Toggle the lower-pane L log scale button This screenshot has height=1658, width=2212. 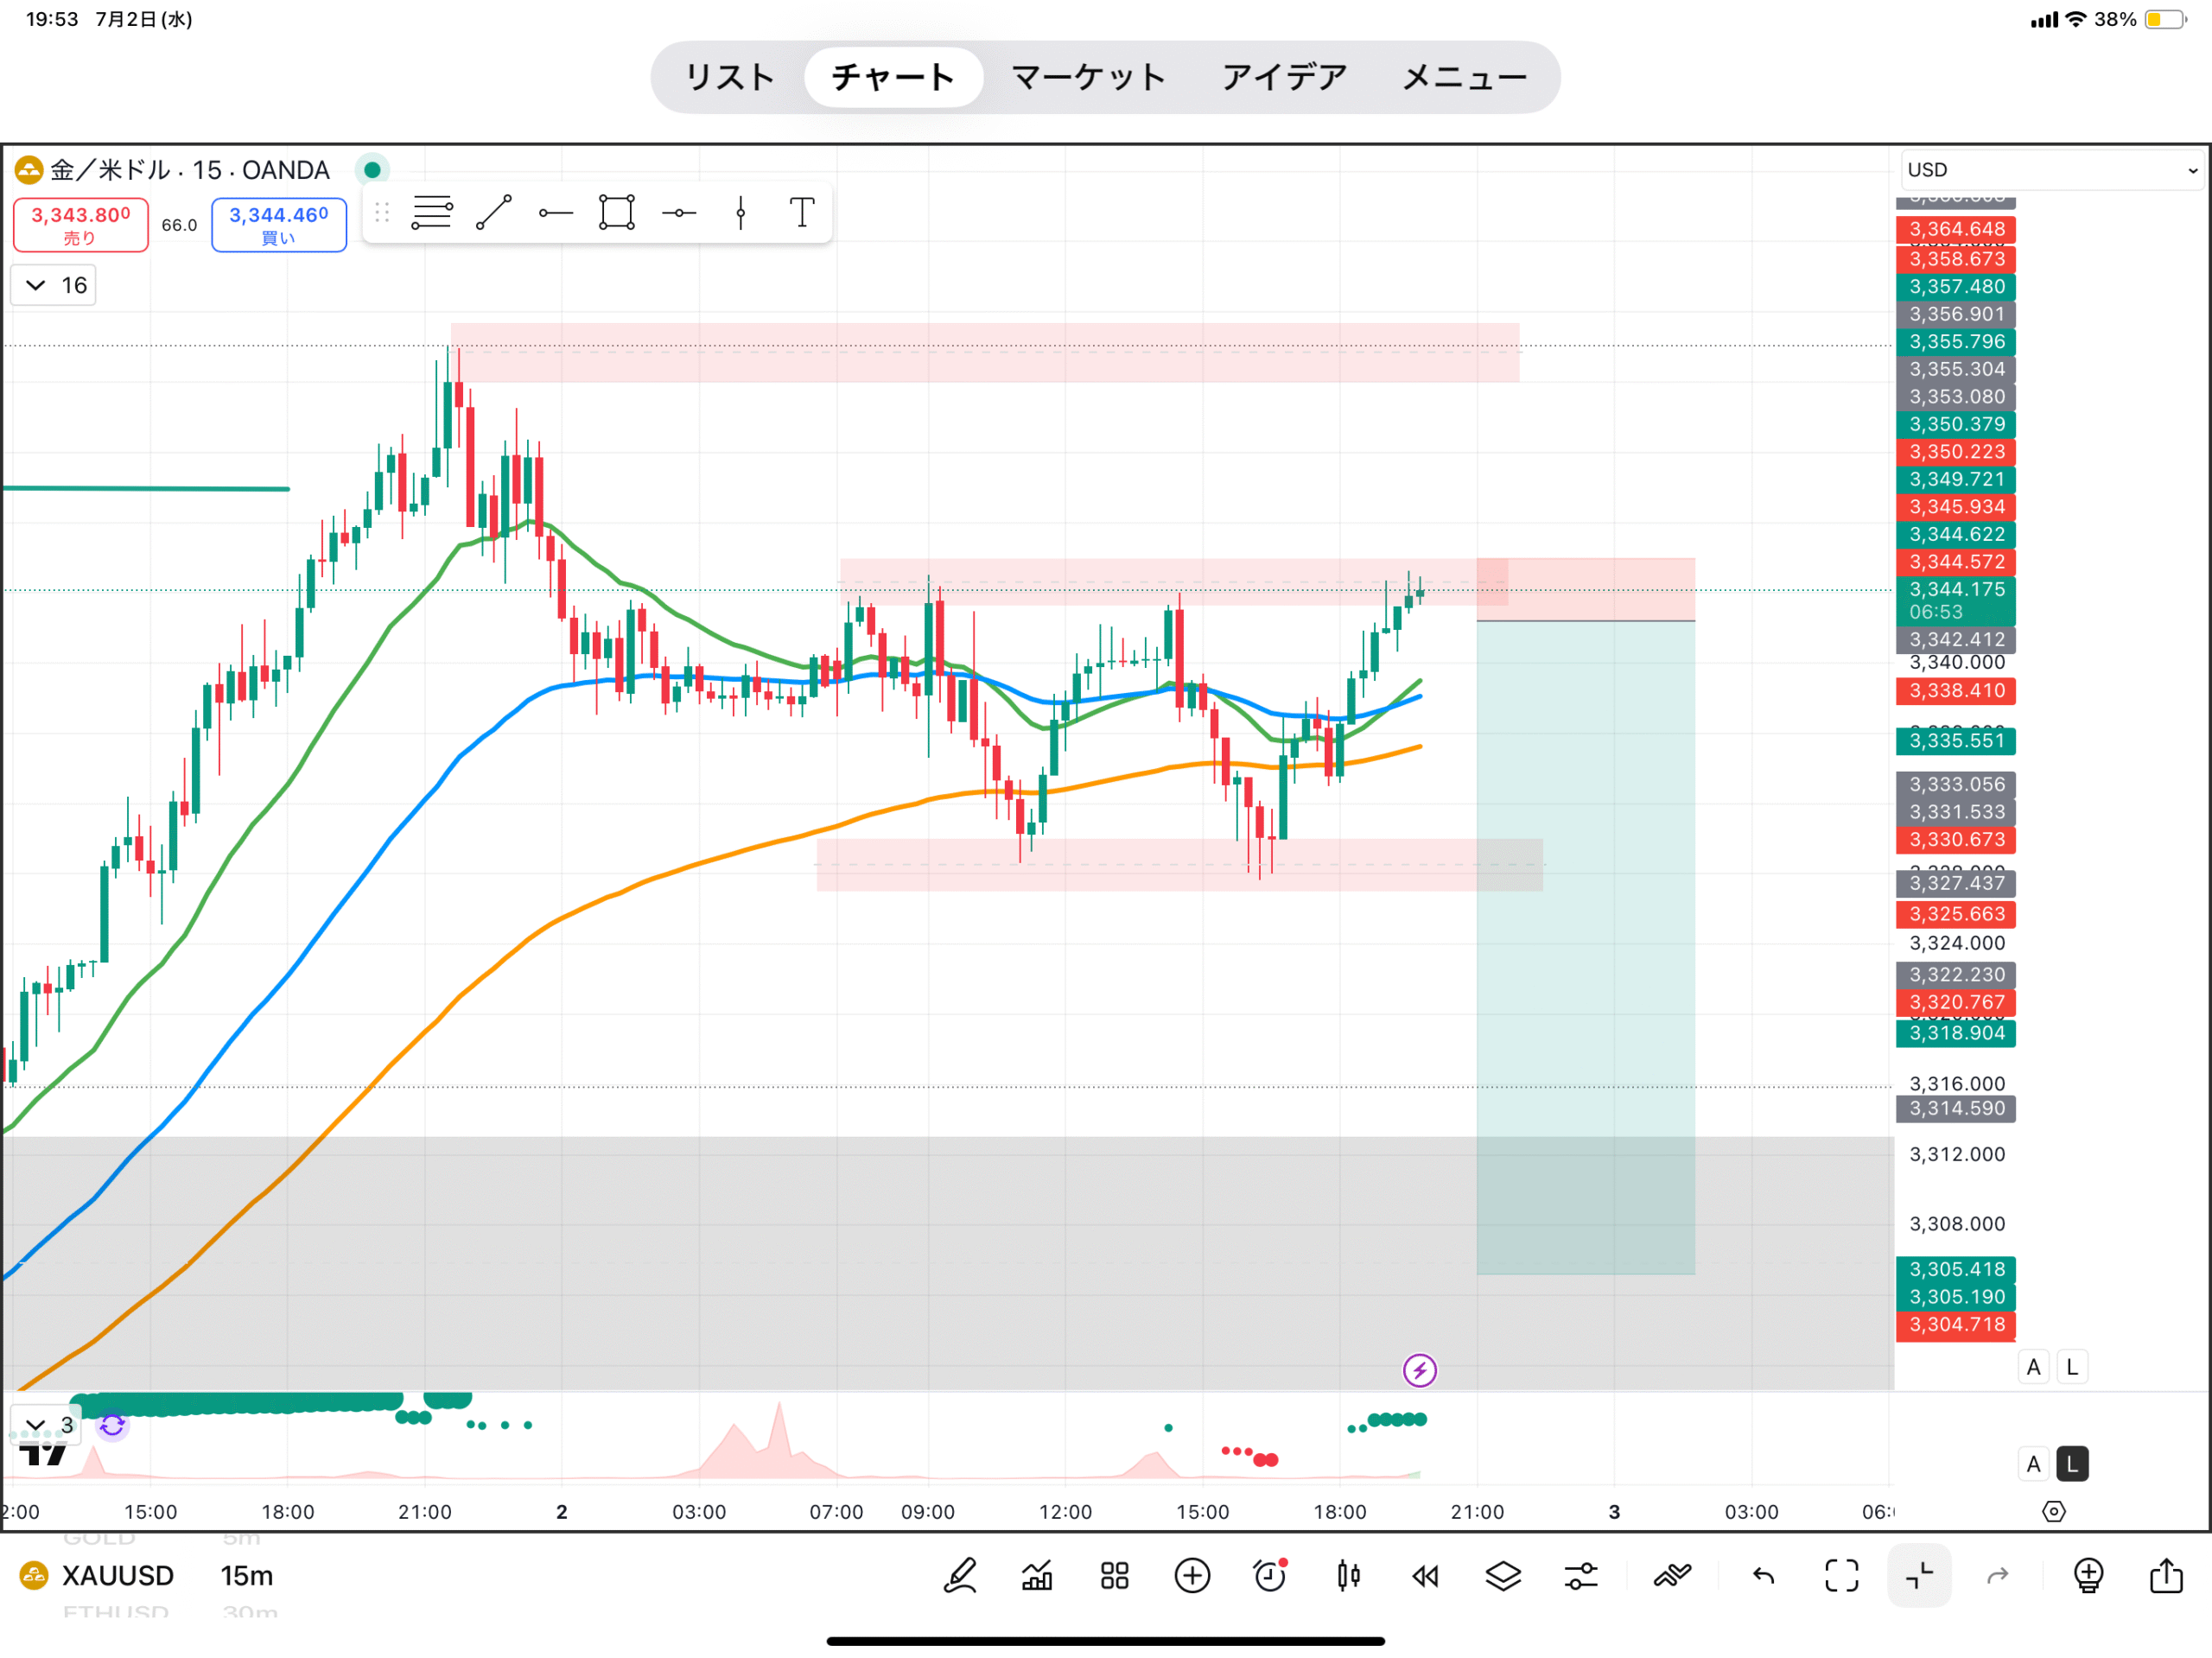point(2072,1464)
